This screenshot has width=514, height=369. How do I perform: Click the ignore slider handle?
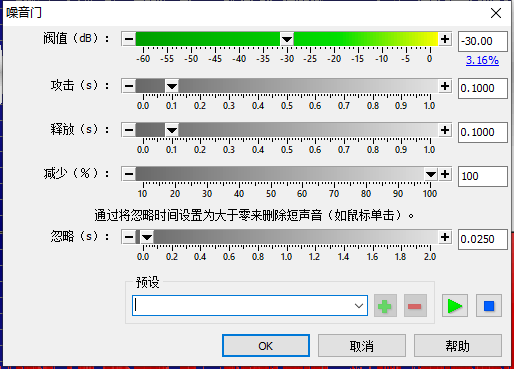pos(147,237)
